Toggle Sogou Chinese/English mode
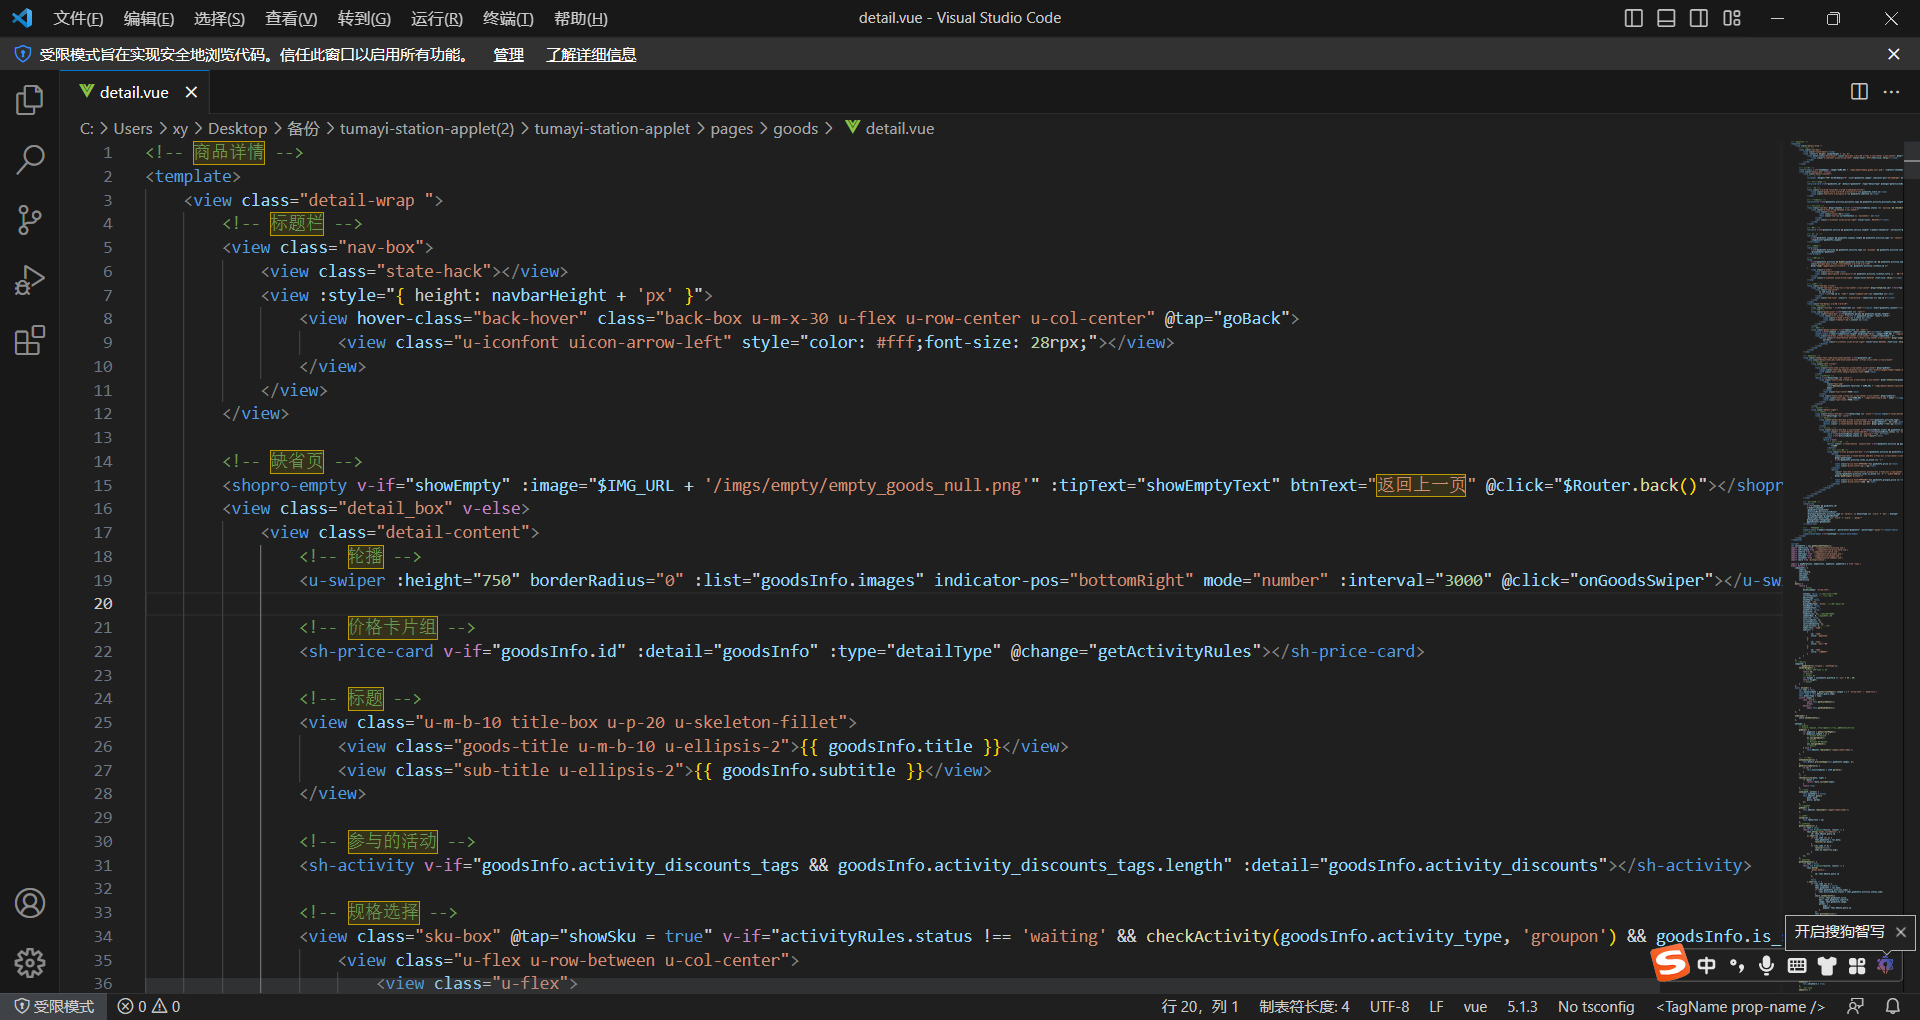Image resolution: width=1920 pixels, height=1020 pixels. click(x=1707, y=965)
